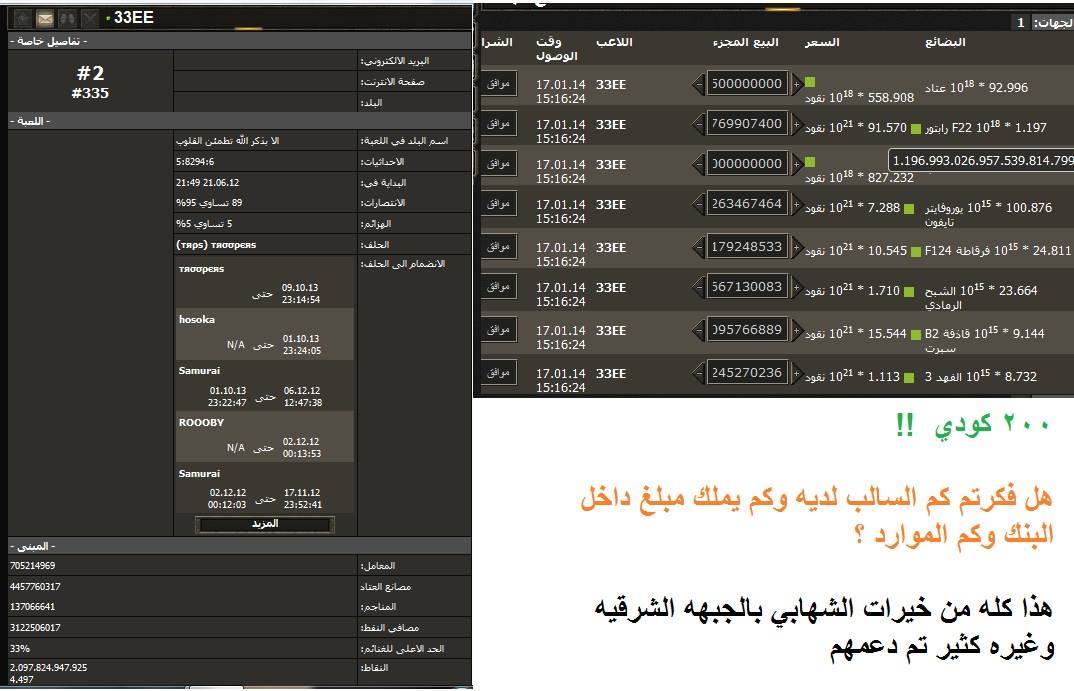Click the partial sale field showing 263467464
The image size is (1074, 691).
tap(747, 204)
